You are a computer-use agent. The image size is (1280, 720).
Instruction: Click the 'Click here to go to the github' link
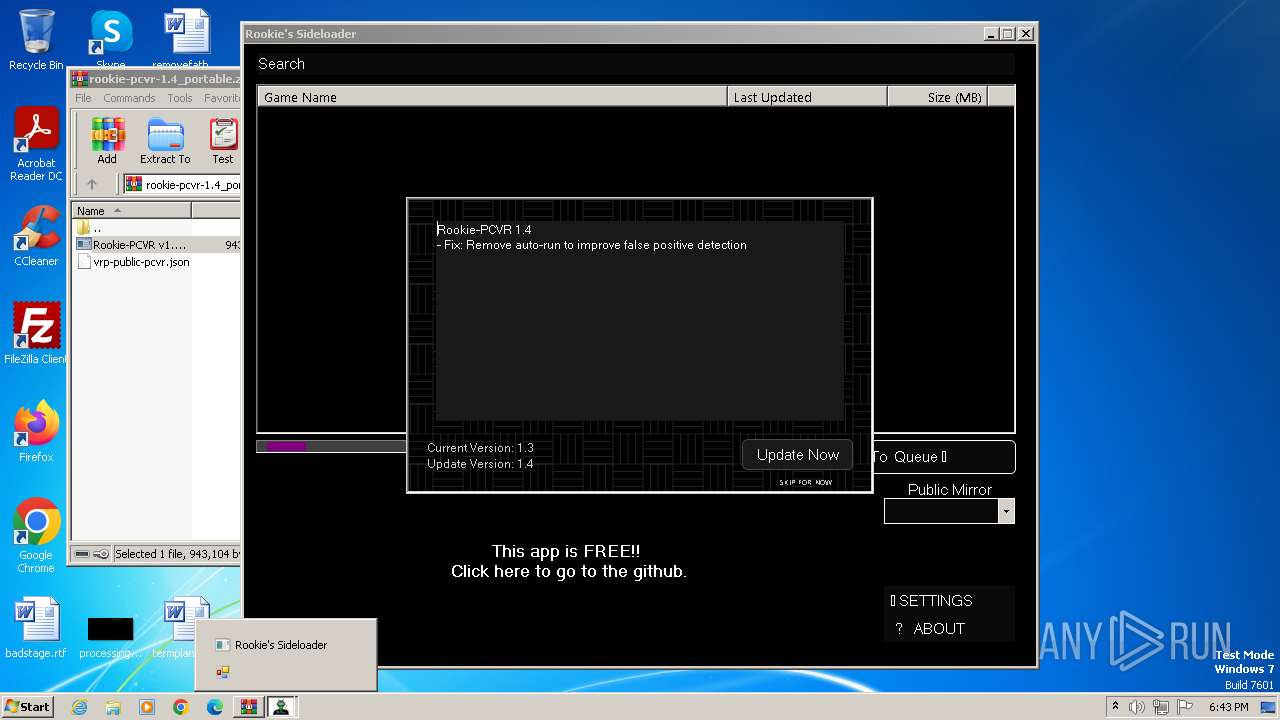568,572
